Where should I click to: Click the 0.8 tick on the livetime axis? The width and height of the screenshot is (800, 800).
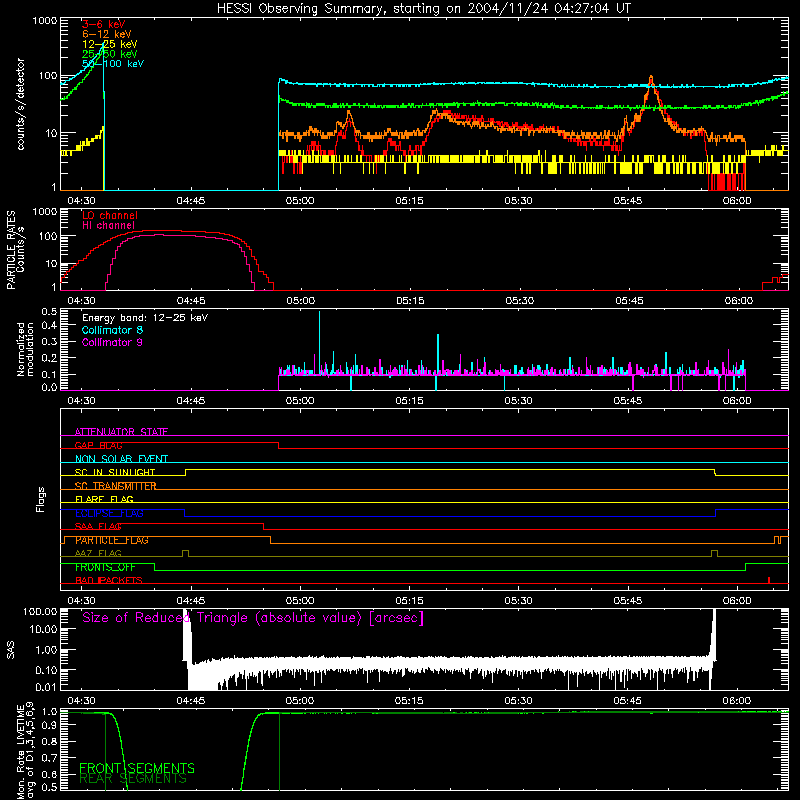pos(49,742)
